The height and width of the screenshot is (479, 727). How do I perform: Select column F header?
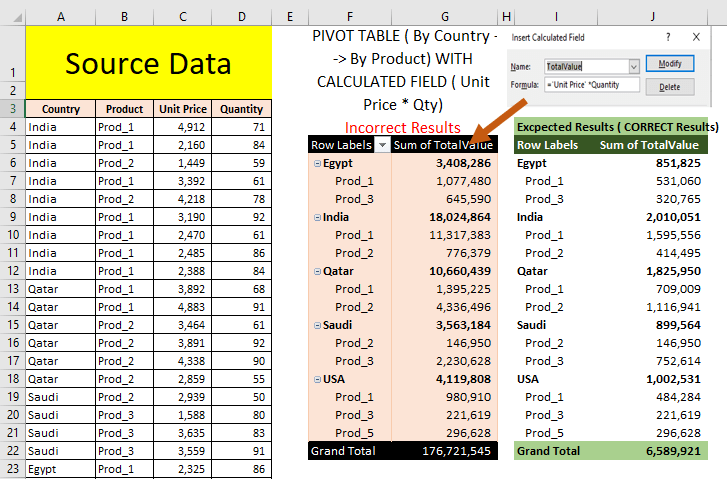(350, 17)
